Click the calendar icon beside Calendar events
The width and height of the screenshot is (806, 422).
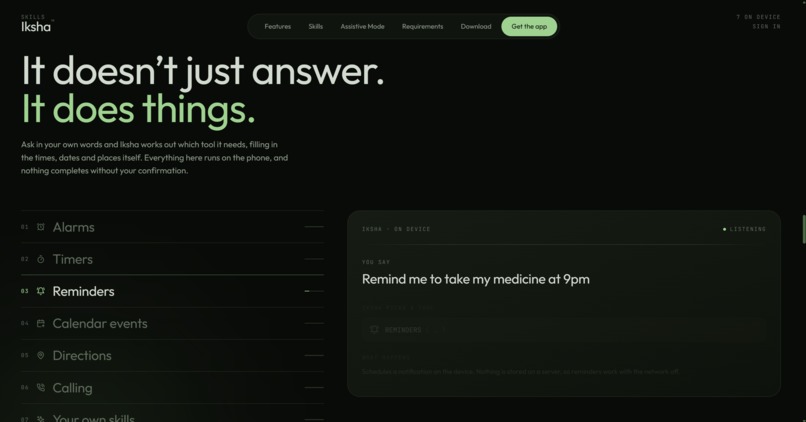pos(41,323)
